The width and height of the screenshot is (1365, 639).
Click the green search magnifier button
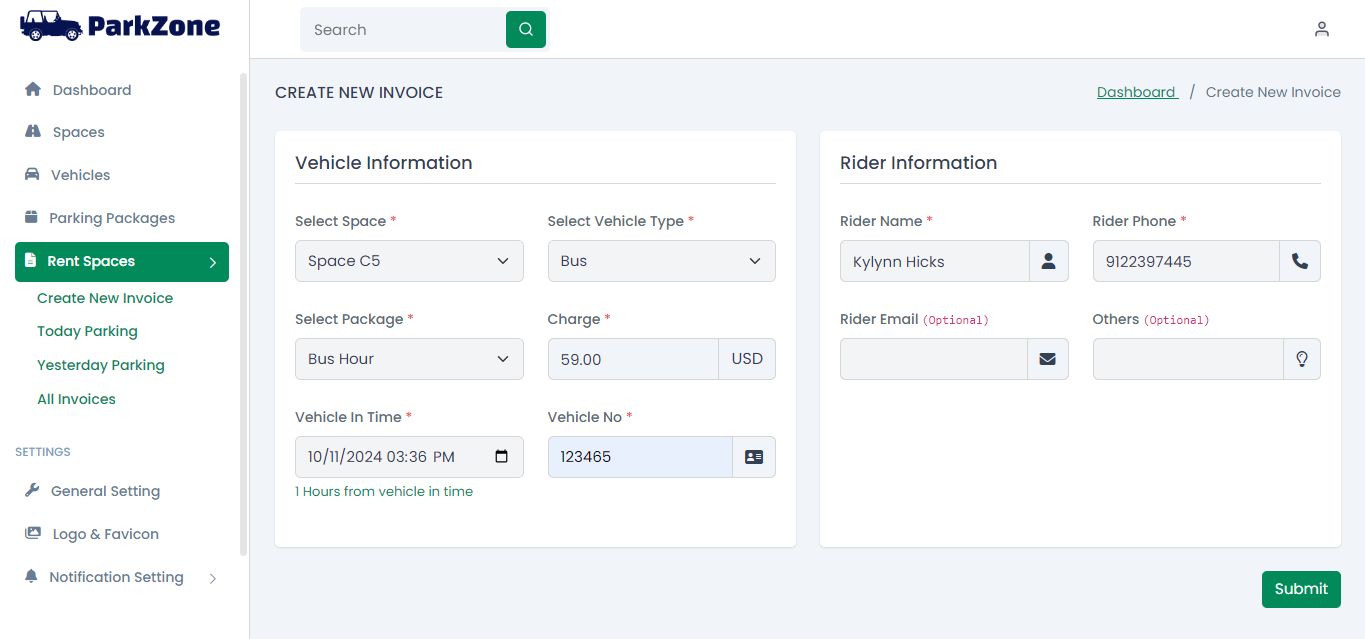[526, 30]
